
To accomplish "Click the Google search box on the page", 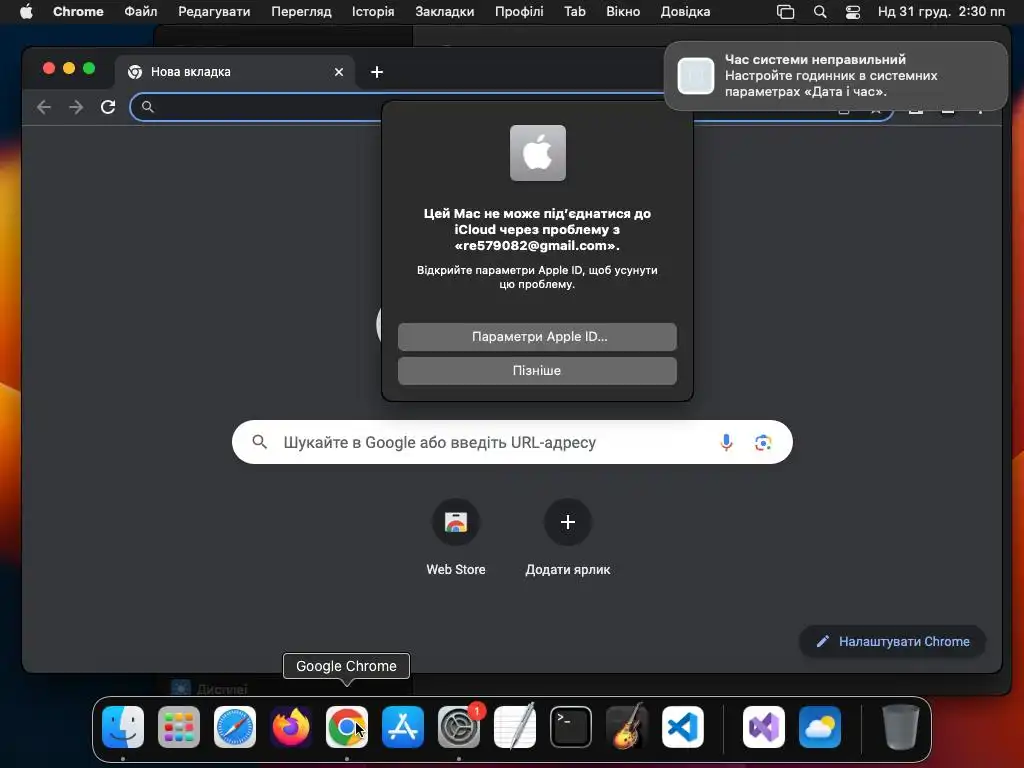I will (512, 442).
